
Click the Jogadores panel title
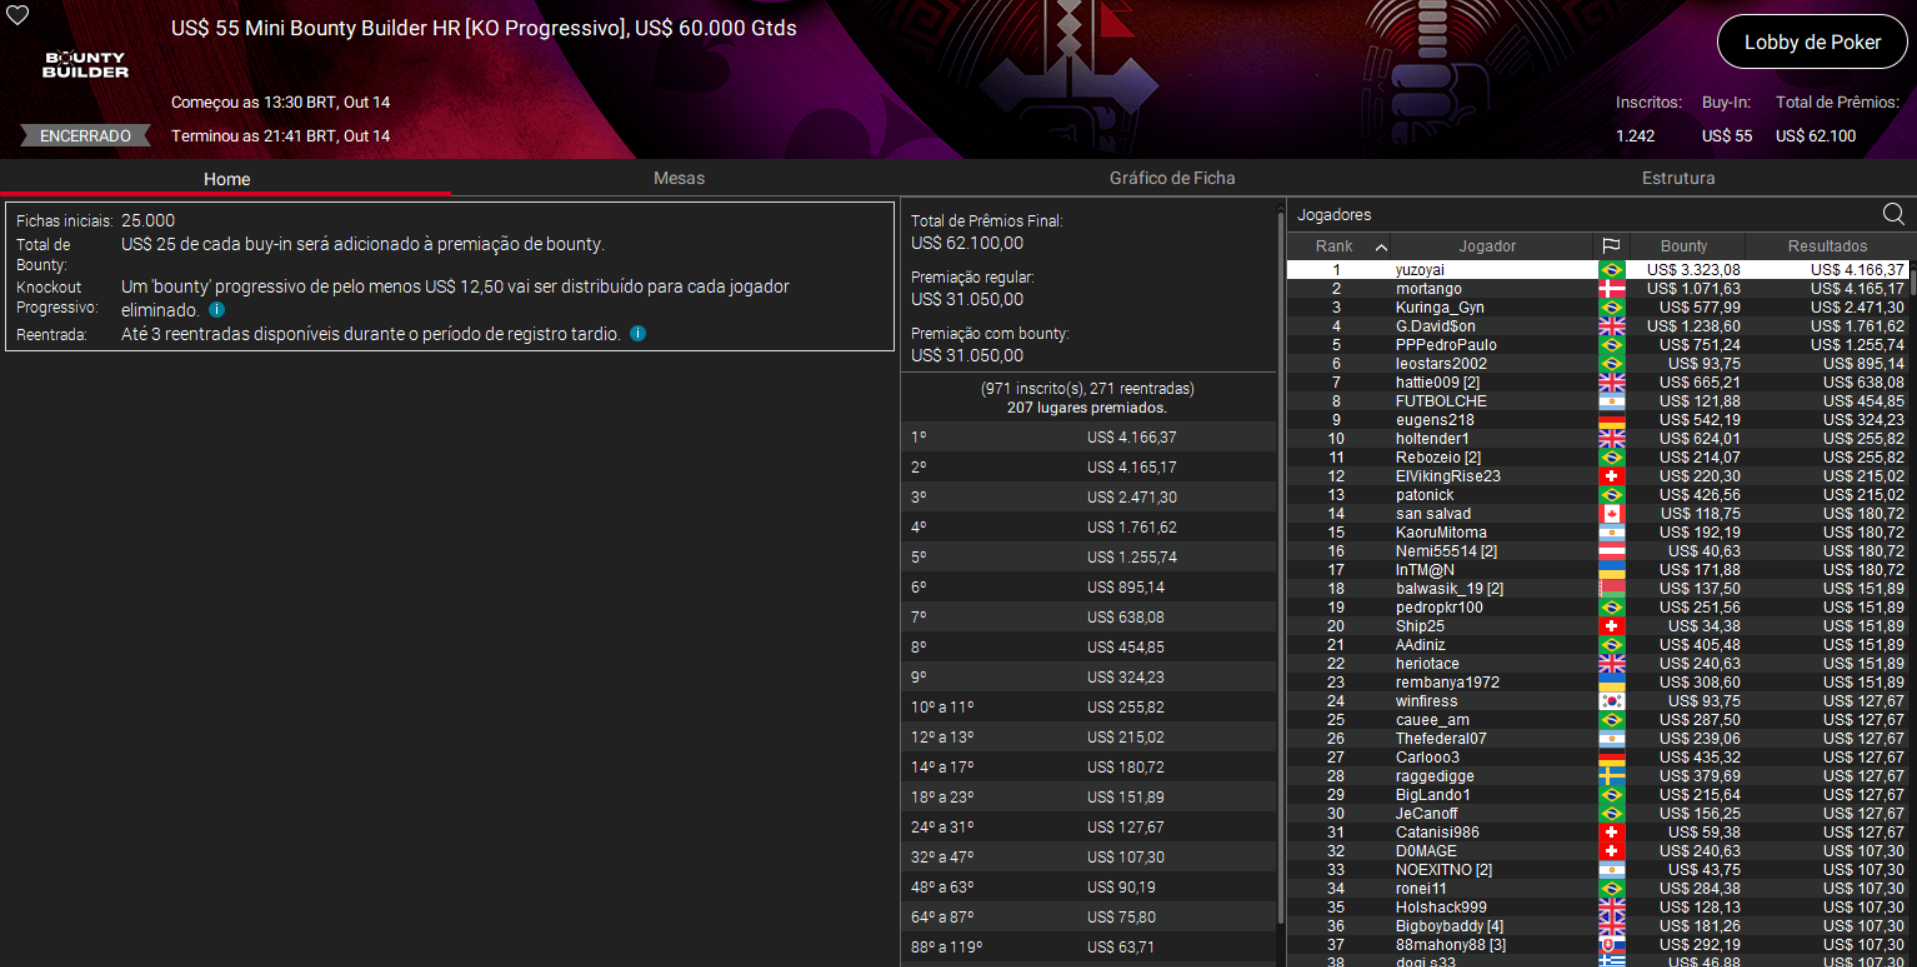pos(1334,215)
